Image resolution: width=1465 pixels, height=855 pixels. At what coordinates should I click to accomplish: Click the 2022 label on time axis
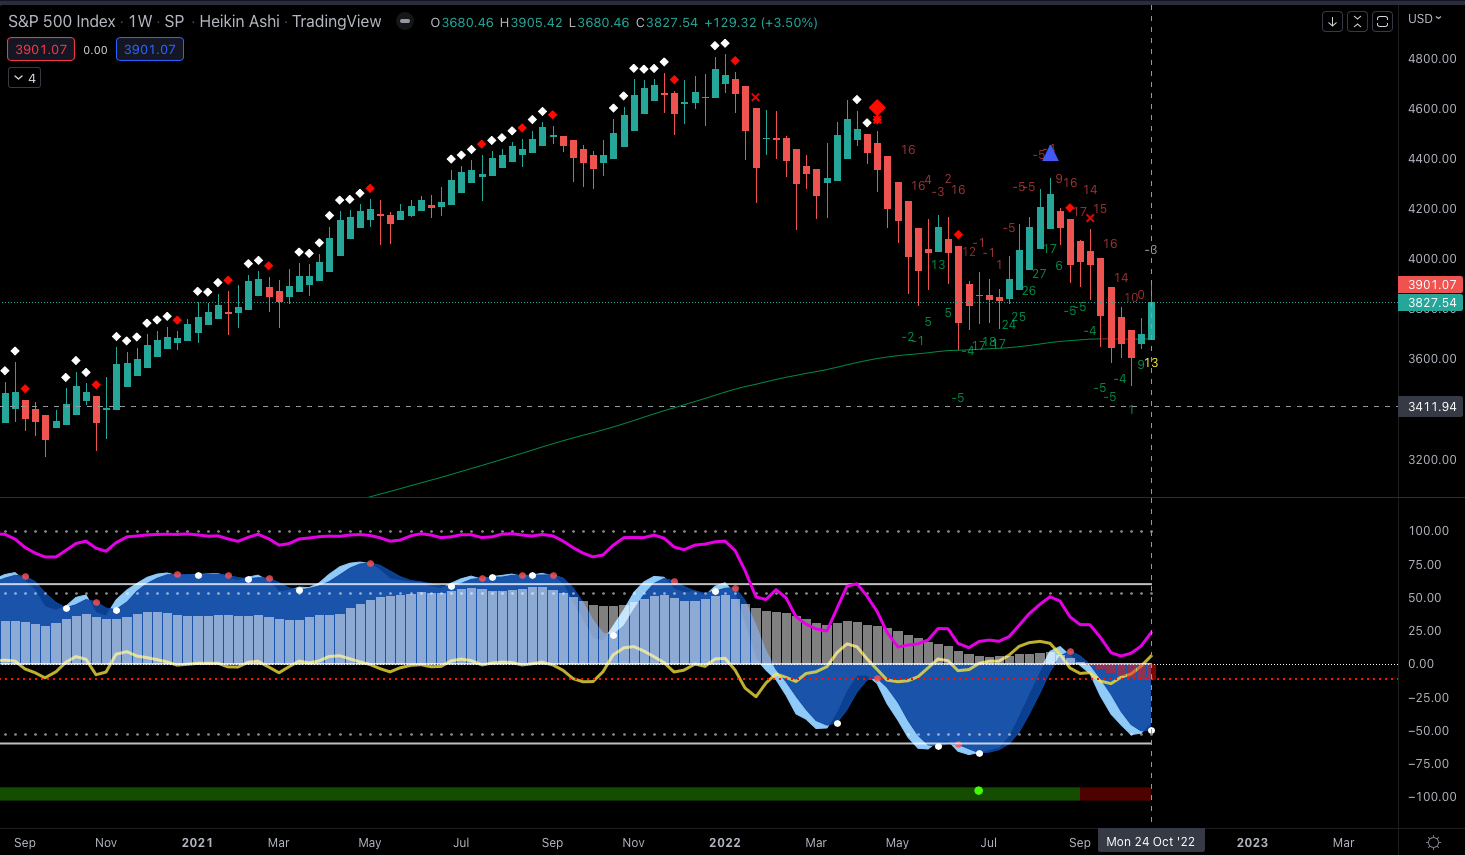[725, 843]
